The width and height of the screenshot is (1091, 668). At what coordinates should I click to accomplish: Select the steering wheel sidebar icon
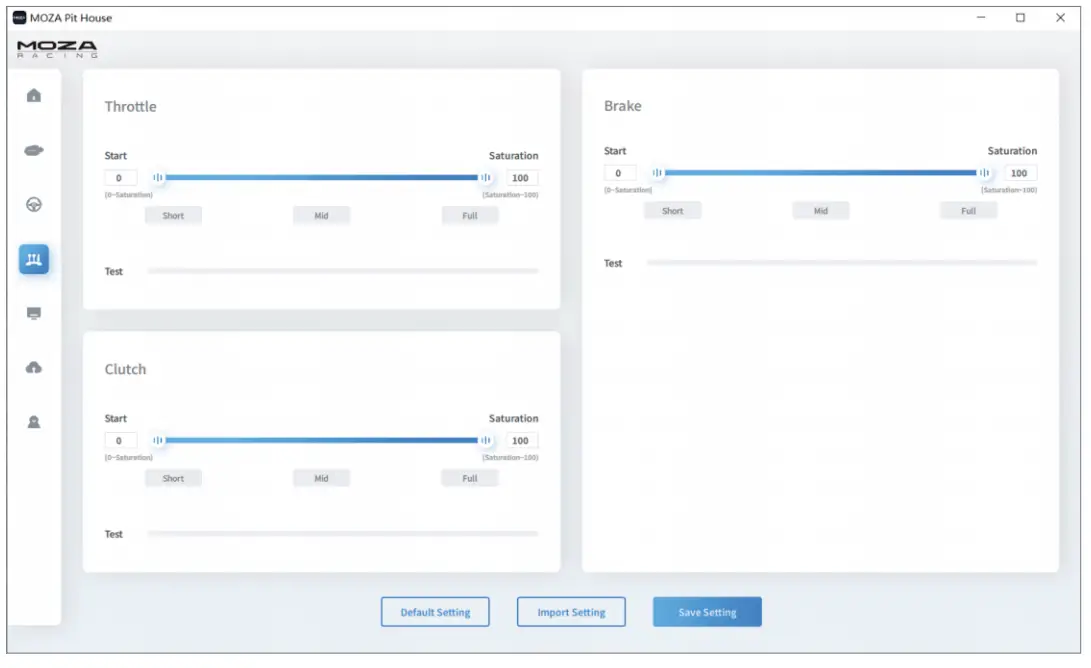coord(33,205)
